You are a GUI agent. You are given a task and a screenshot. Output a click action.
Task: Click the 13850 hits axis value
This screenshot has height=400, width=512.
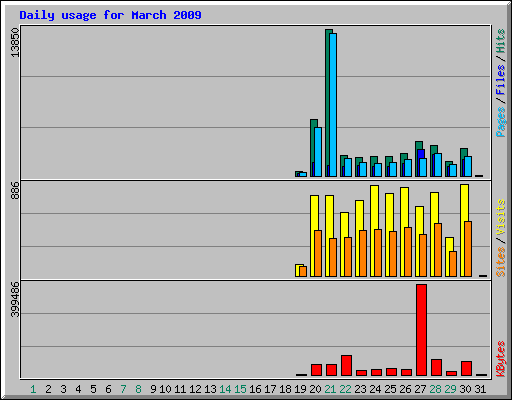(15, 42)
